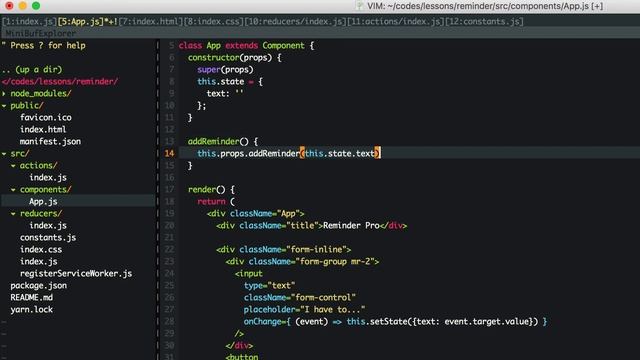Click the form-group mr-2 div line
The height and width of the screenshot is (360, 640).
click(x=302, y=262)
